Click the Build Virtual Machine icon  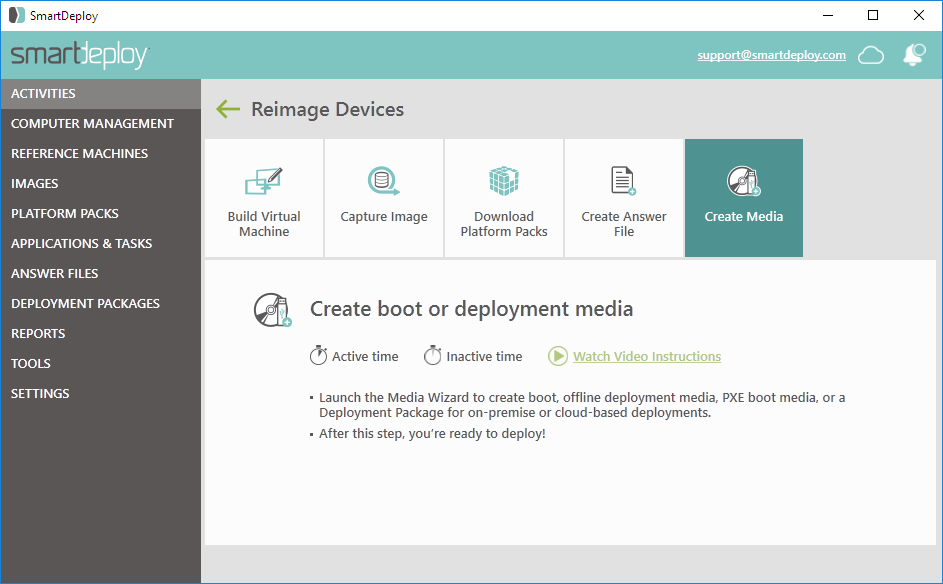pos(263,181)
